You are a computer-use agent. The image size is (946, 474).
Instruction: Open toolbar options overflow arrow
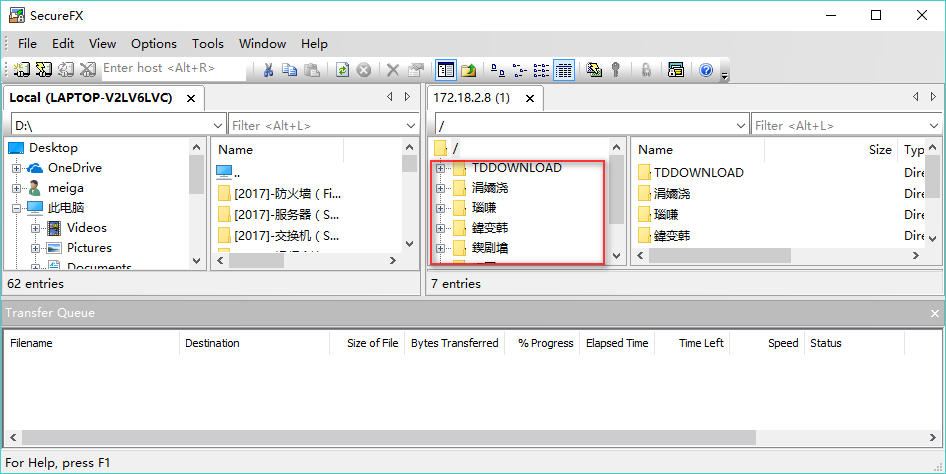(725, 75)
